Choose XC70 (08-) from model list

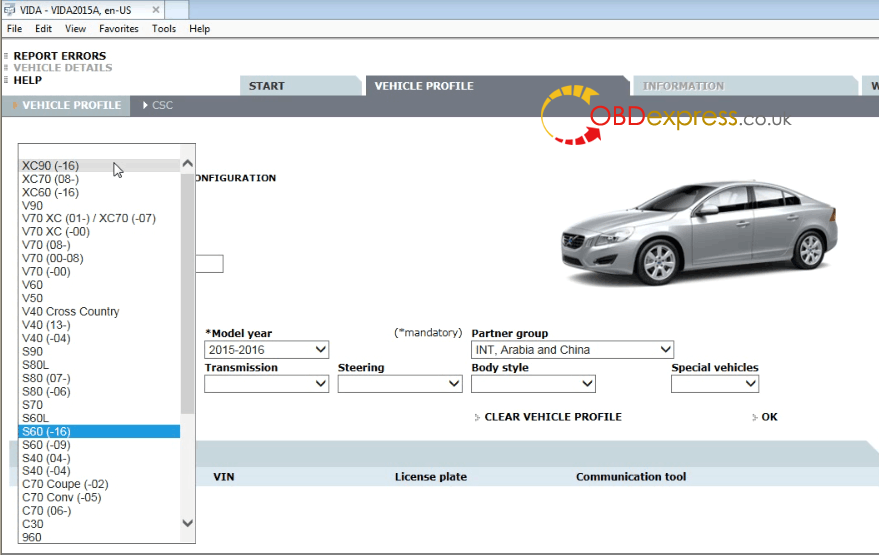click(x=99, y=179)
